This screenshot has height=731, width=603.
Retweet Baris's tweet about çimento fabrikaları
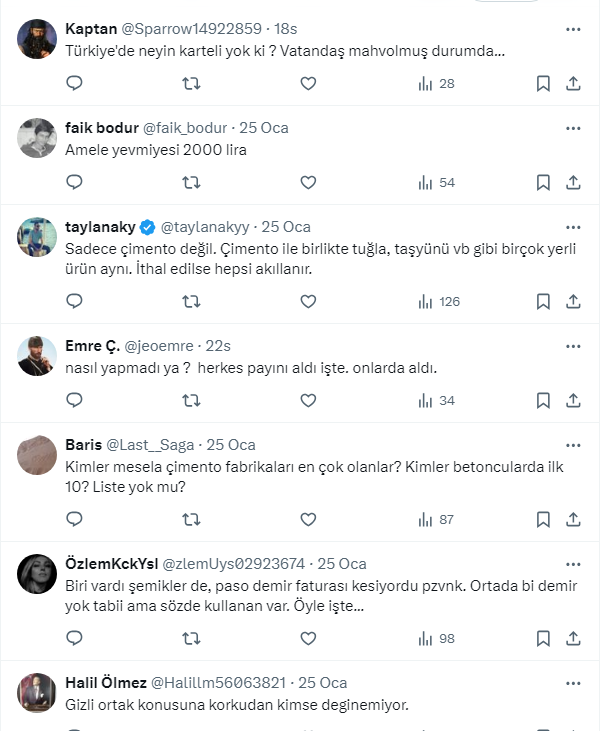[191, 519]
